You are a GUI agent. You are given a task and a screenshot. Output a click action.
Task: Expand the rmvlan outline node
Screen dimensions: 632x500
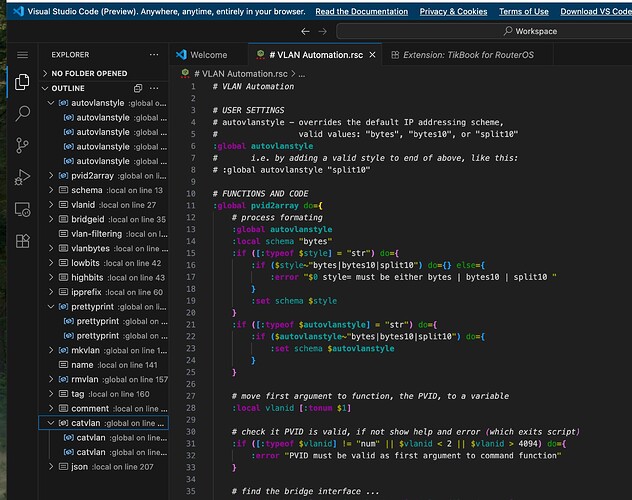[51, 379]
